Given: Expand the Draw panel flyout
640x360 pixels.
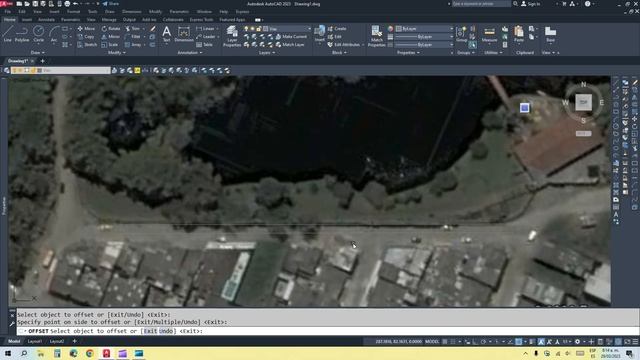Looking at the screenshot, I should (x=38, y=53).
